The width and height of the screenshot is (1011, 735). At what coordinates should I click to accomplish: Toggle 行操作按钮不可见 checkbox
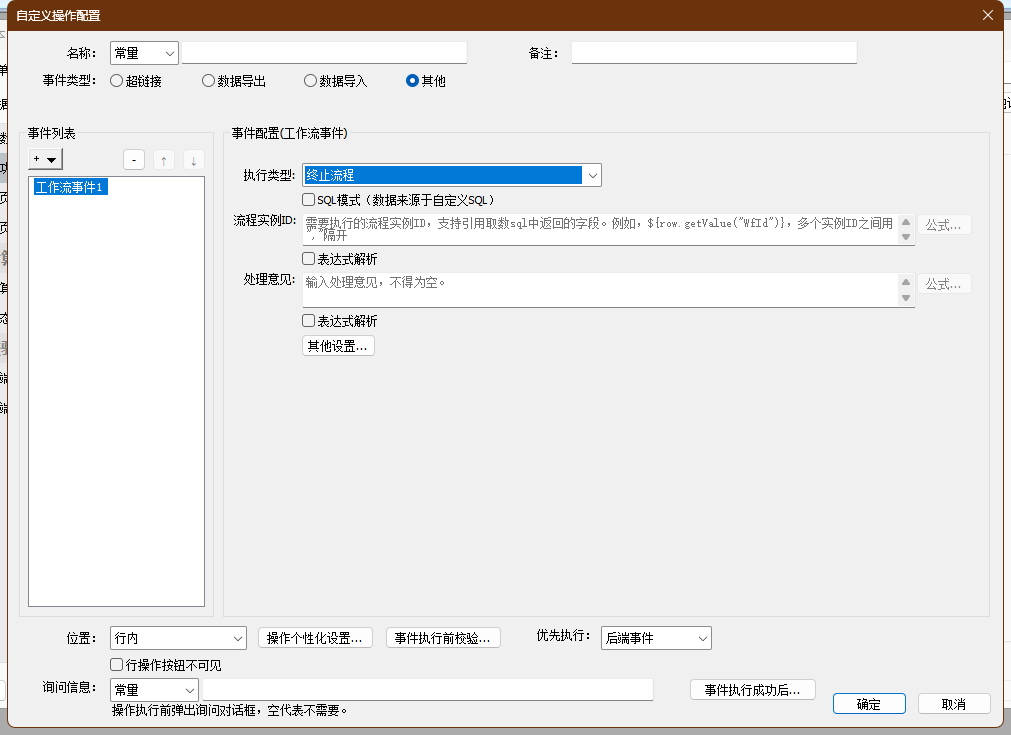click(118, 665)
